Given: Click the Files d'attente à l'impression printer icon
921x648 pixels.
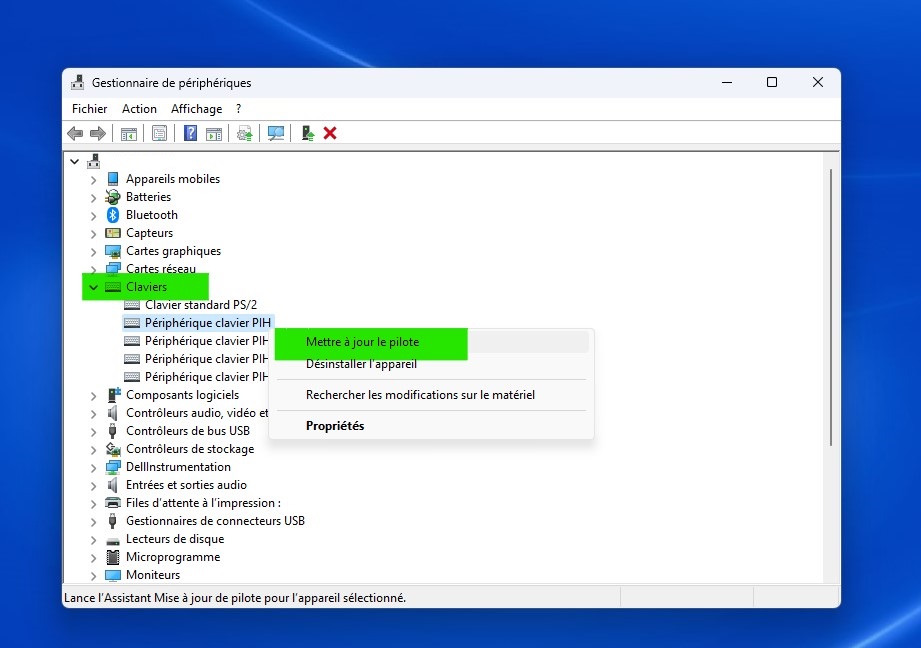Looking at the screenshot, I should pyautogui.click(x=113, y=503).
